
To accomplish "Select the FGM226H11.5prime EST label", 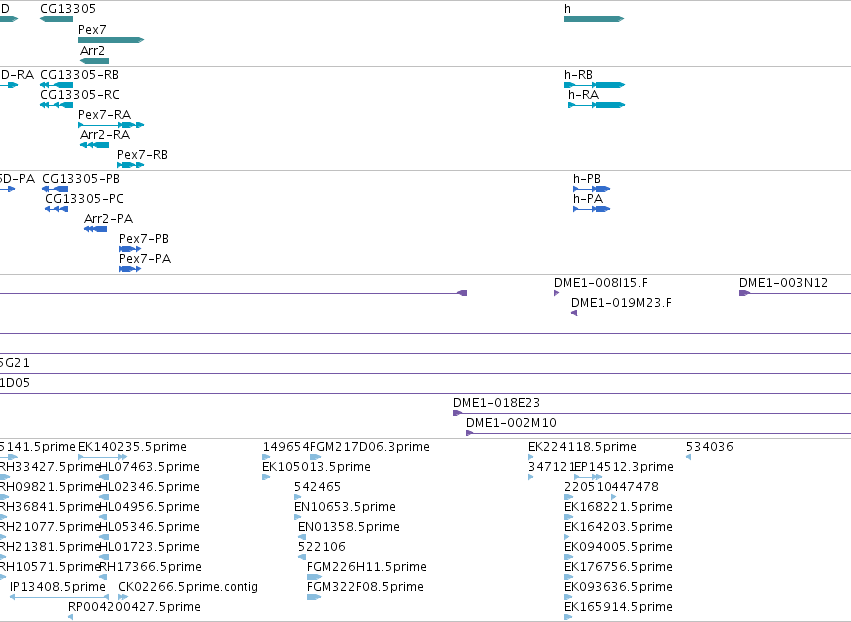I will tap(367, 568).
